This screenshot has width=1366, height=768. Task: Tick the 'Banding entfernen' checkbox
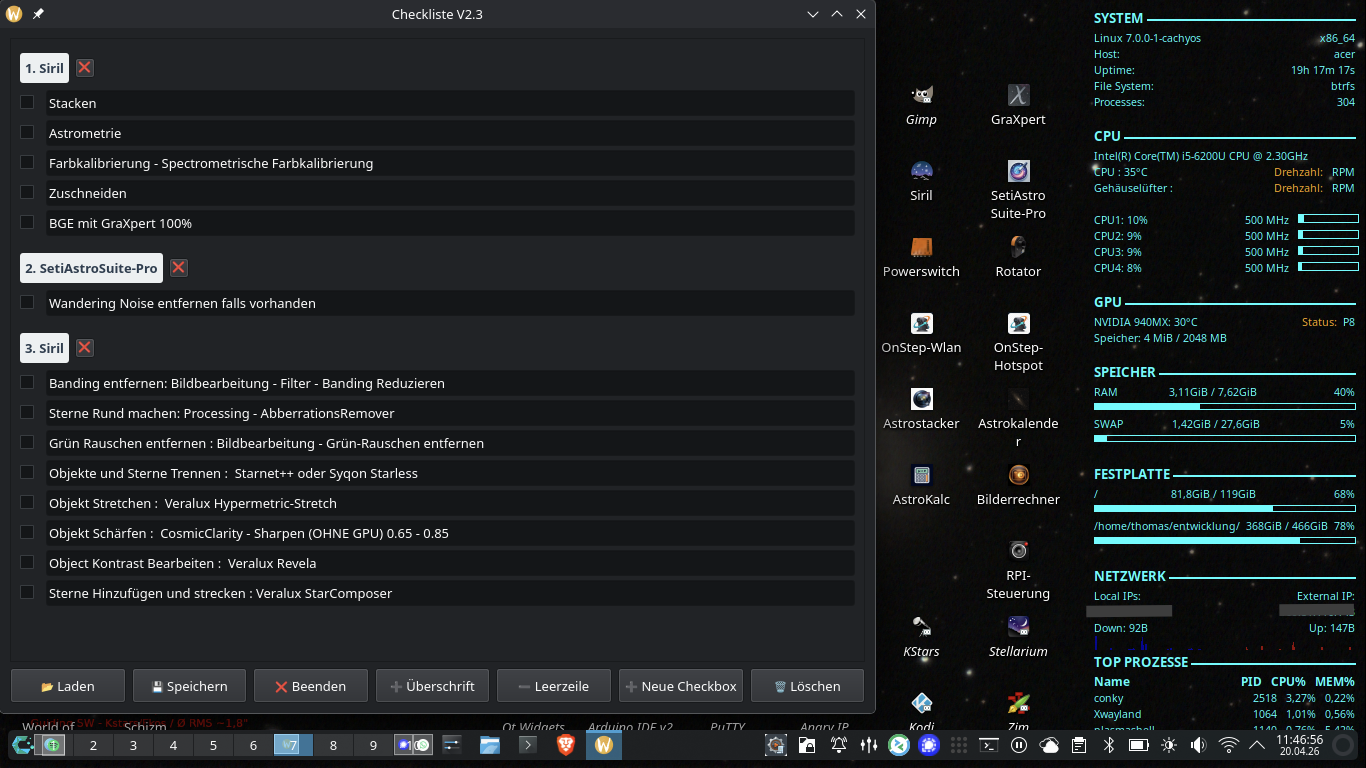[27, 382]
